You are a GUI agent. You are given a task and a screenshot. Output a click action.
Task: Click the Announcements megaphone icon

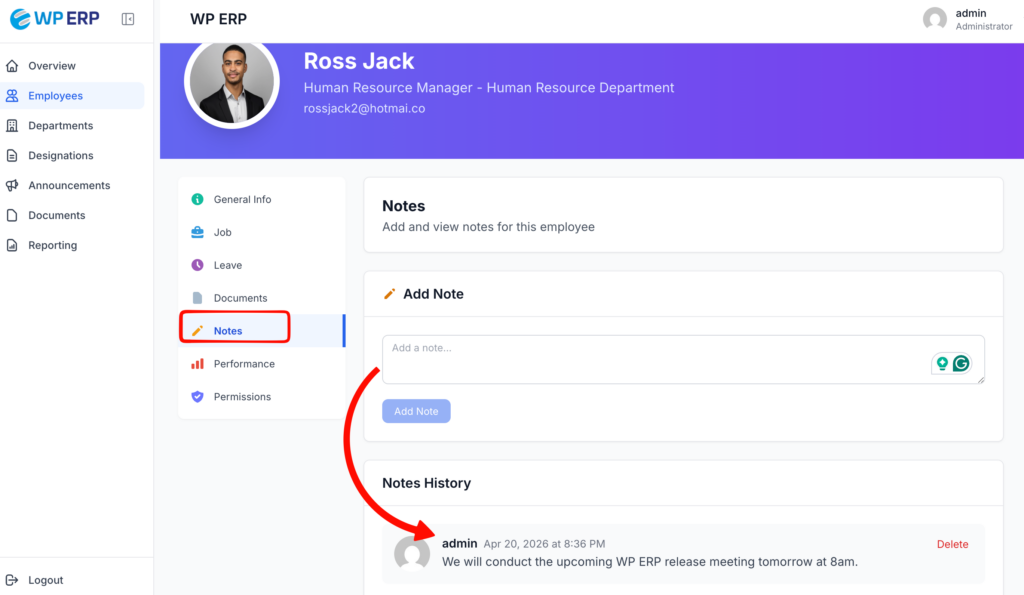coord(12,186)
